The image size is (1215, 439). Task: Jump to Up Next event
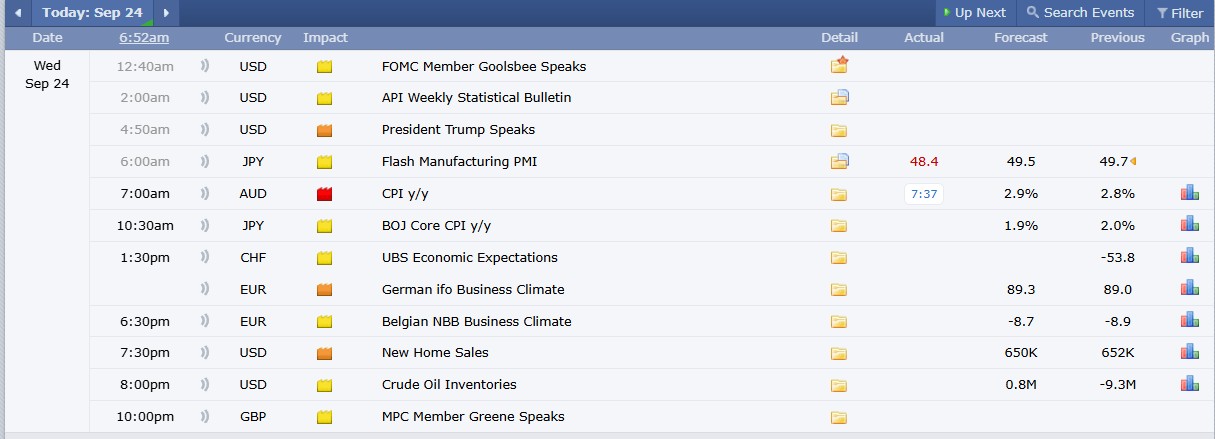974,13
